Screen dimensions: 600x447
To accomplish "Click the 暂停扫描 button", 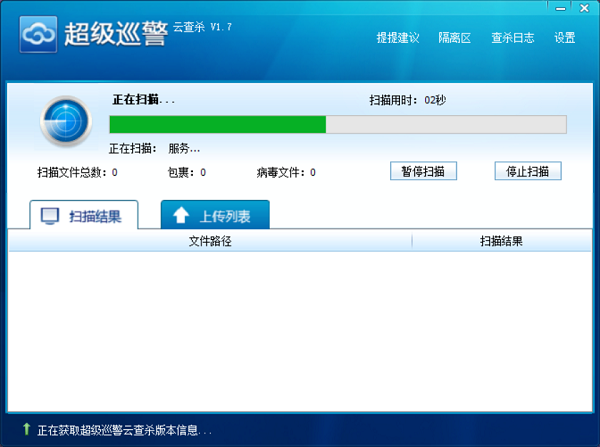I will (x=423, y=171).
